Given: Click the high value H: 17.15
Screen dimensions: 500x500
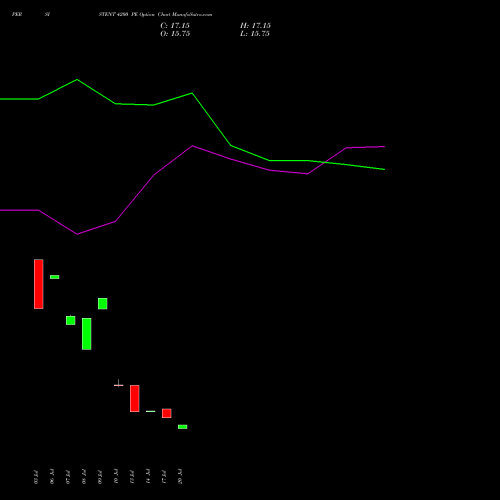Looking at the screenshot, I should pos(255,26).
